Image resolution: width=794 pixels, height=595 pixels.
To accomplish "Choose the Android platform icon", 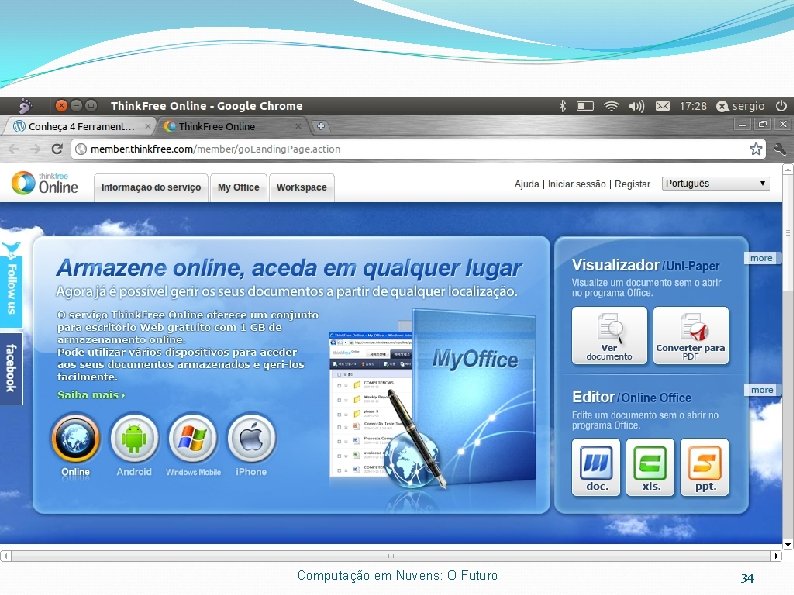I will point(134,439).
